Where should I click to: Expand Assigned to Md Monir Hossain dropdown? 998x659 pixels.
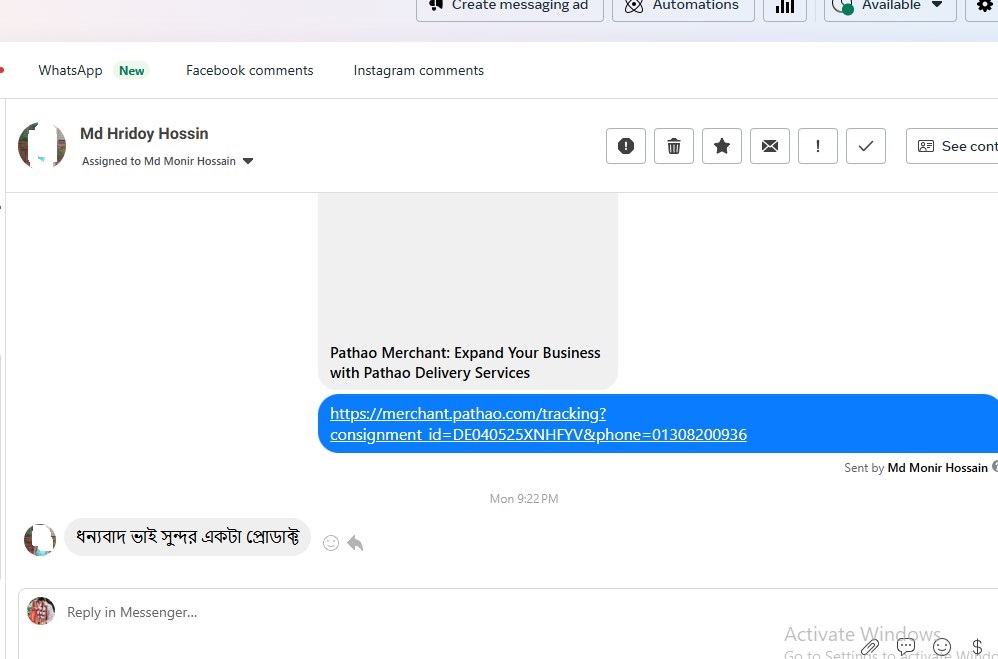point(248,161)
